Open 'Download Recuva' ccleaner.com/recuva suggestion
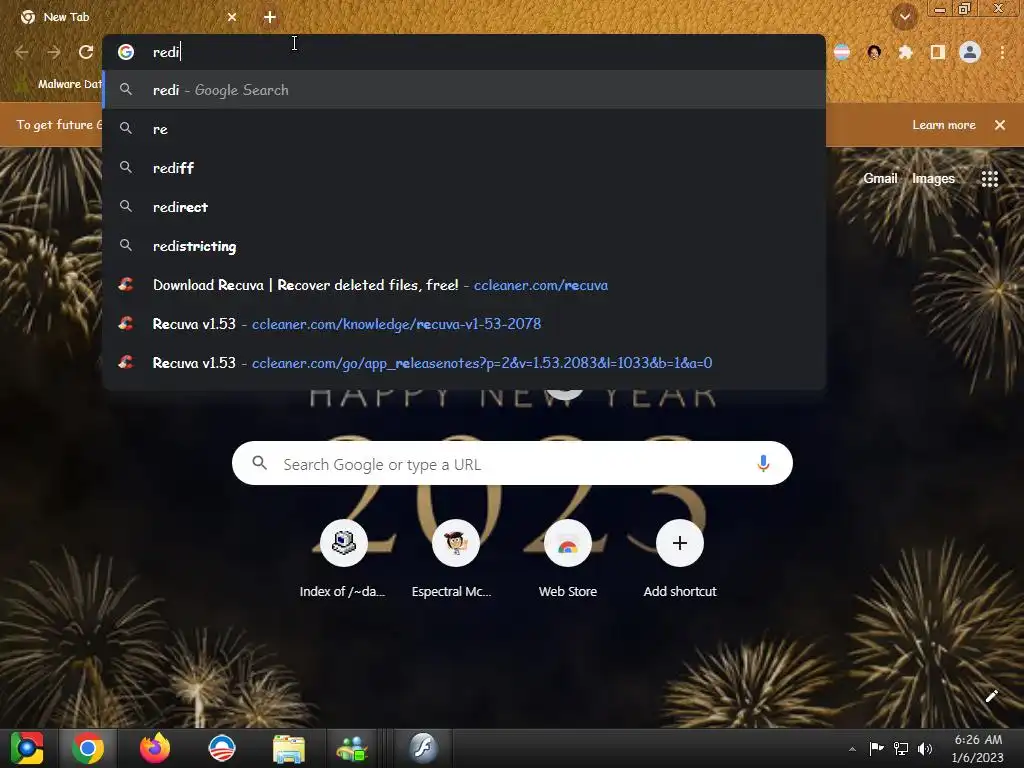The height and width of the screenshot is (768, 1024). pyautogui.click(x=464, y=285)
